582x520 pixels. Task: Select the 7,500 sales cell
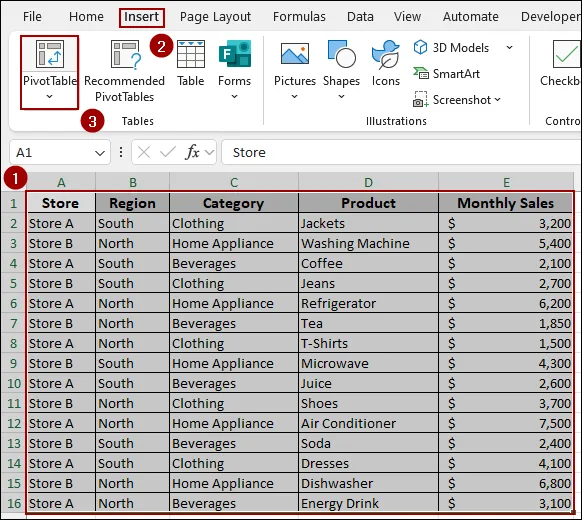pos(506,423)
